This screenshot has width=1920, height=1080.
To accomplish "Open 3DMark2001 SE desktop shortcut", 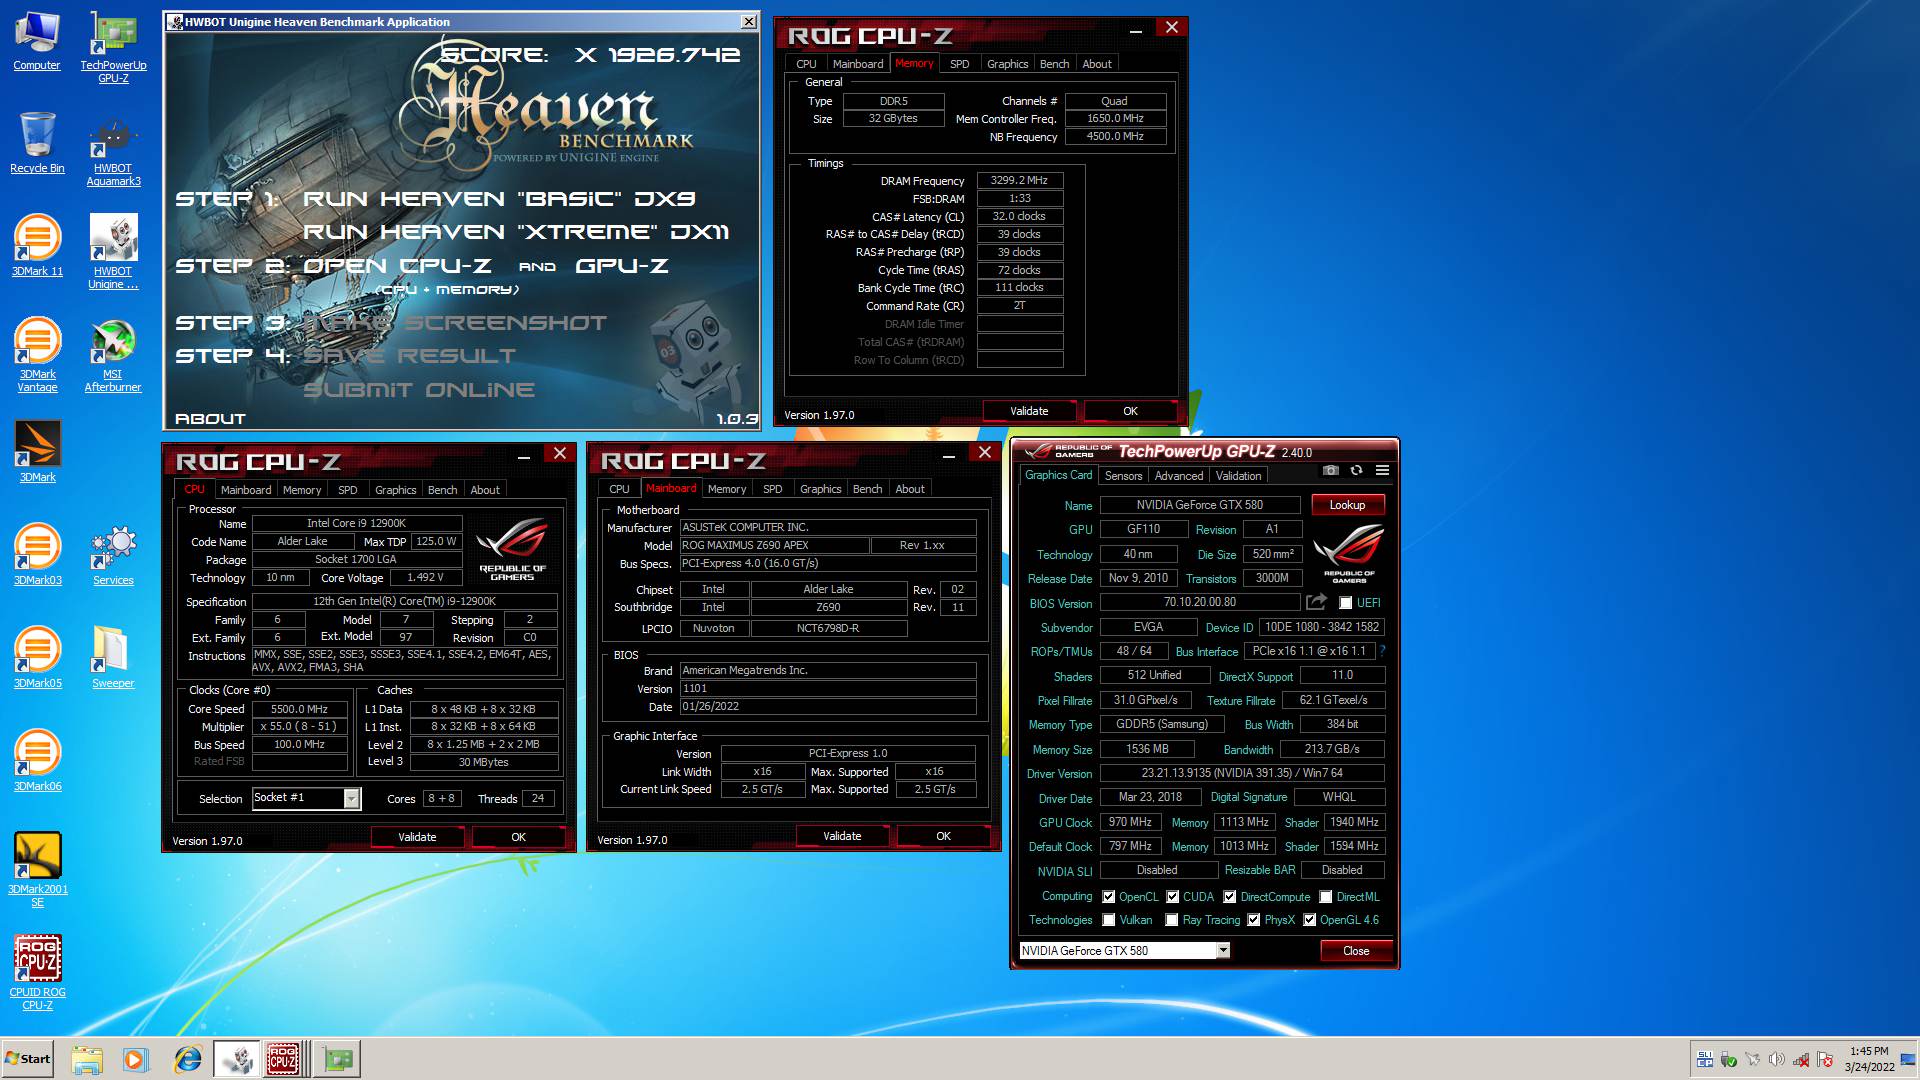I will point(37,870).
